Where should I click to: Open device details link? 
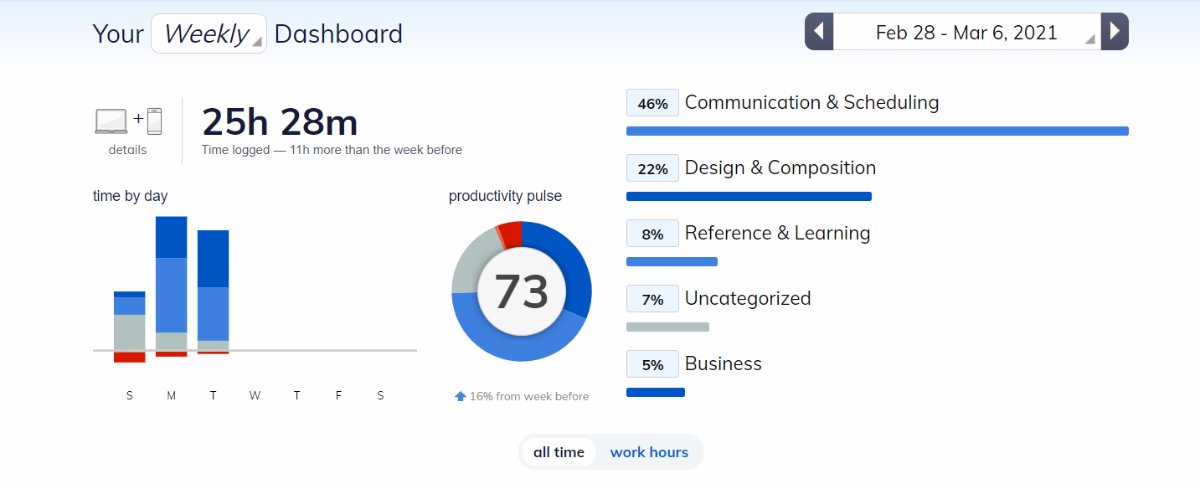pyautogui.click(x=128, y=150)
